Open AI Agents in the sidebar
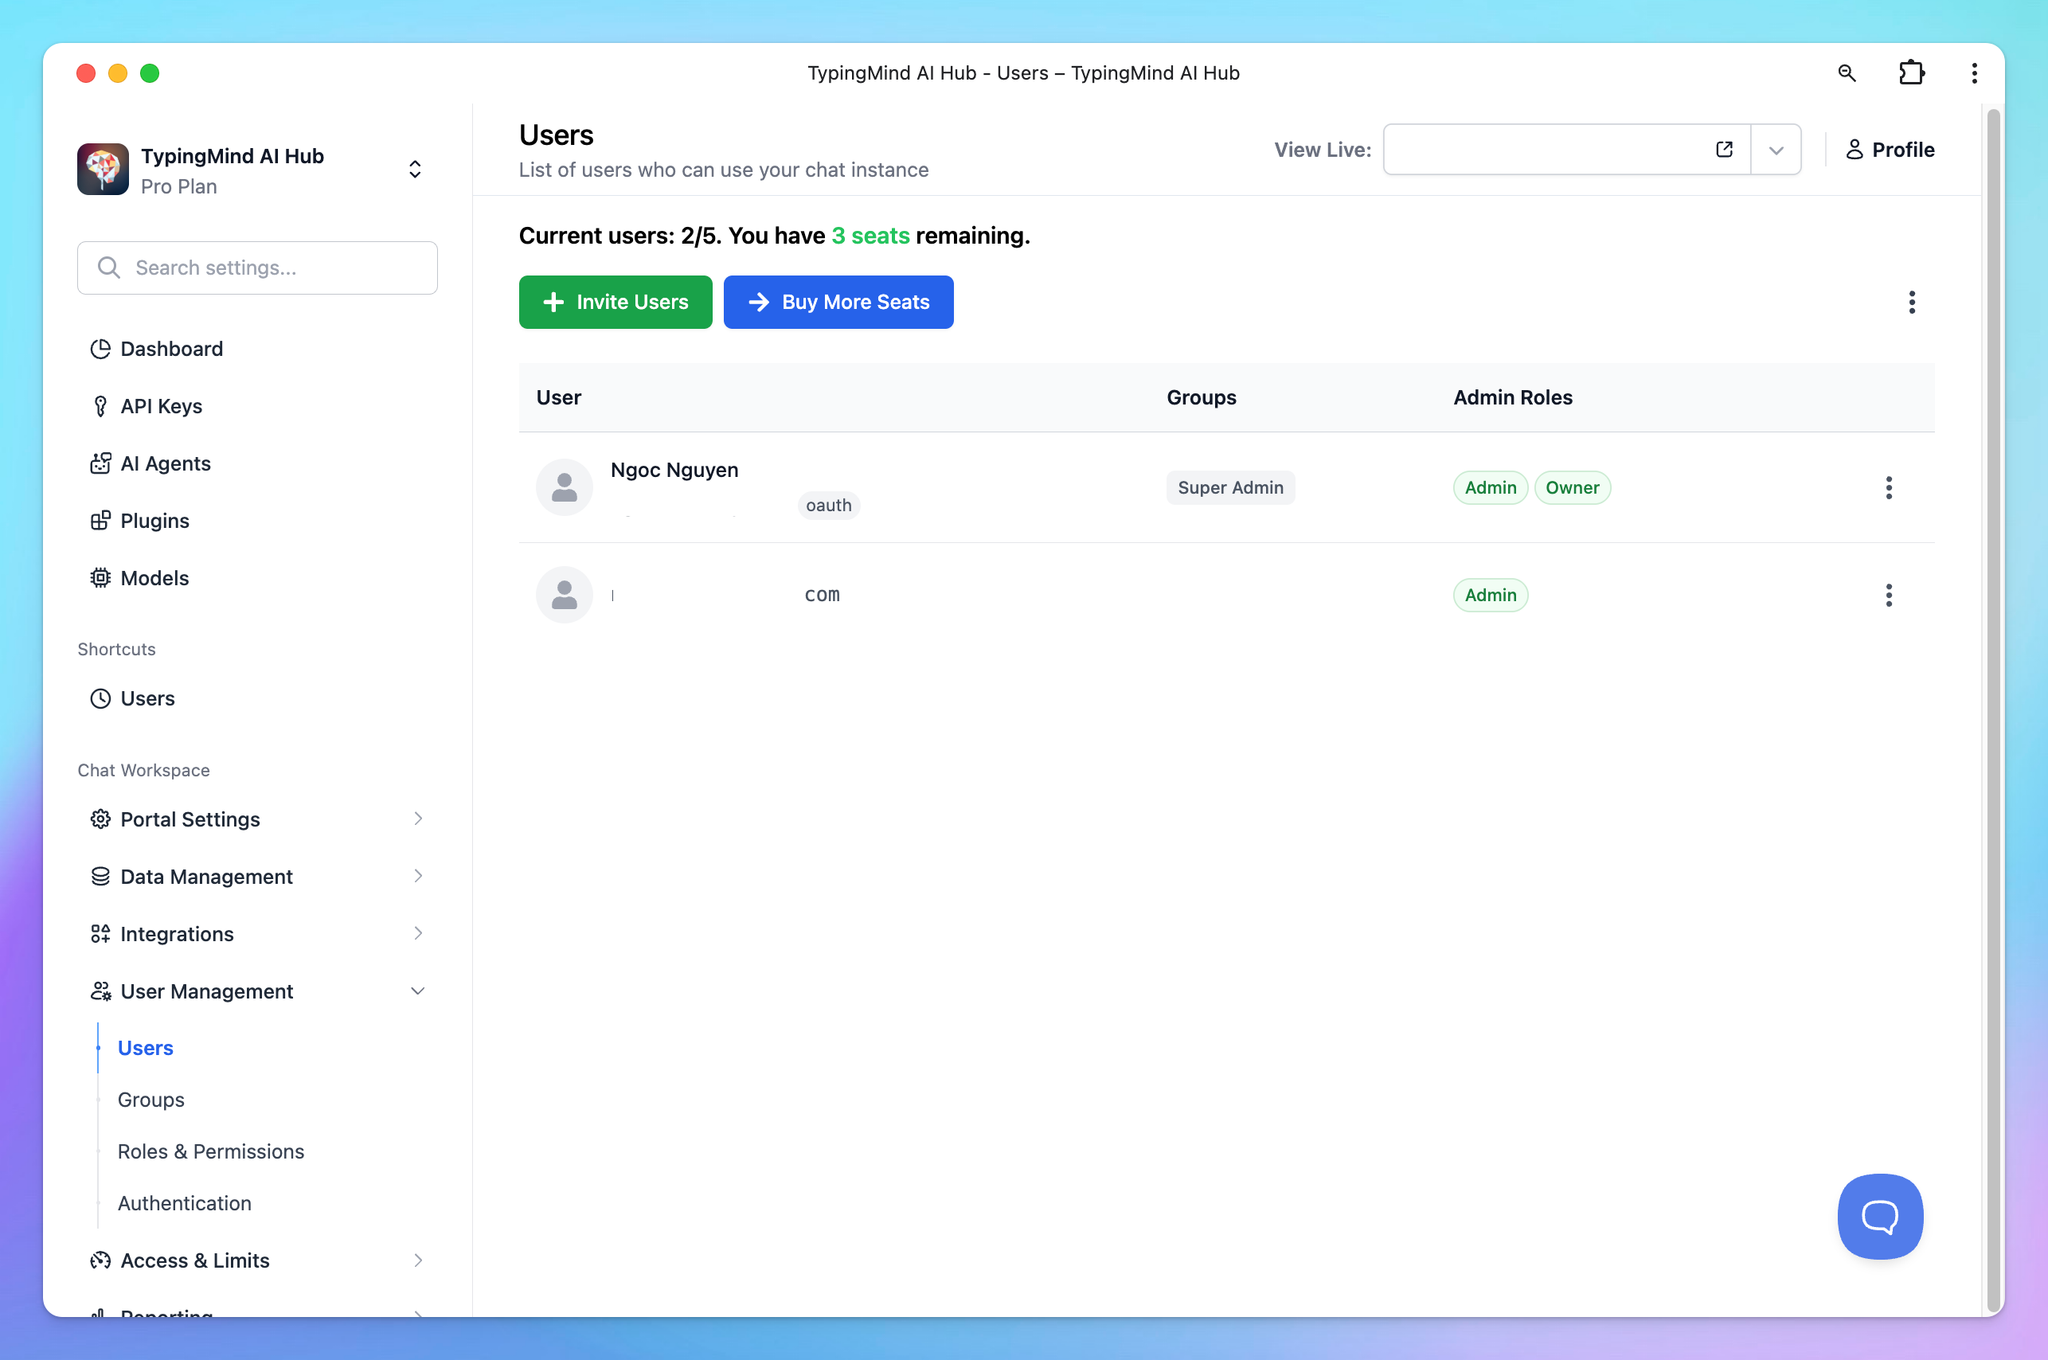 pyautogui.click(x=165, y=464)
